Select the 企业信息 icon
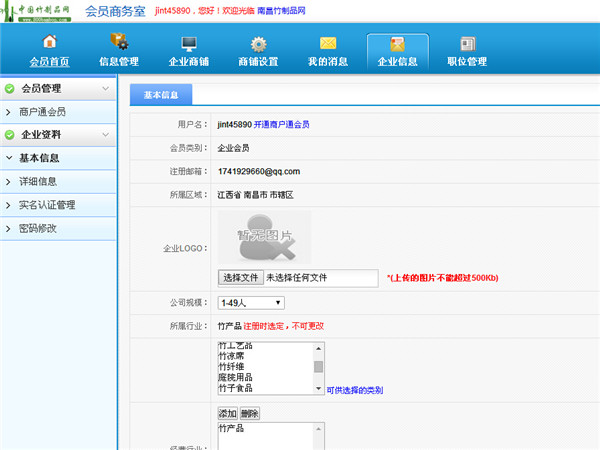Viewport: 600px width, 450px height. tap(397, 43)
